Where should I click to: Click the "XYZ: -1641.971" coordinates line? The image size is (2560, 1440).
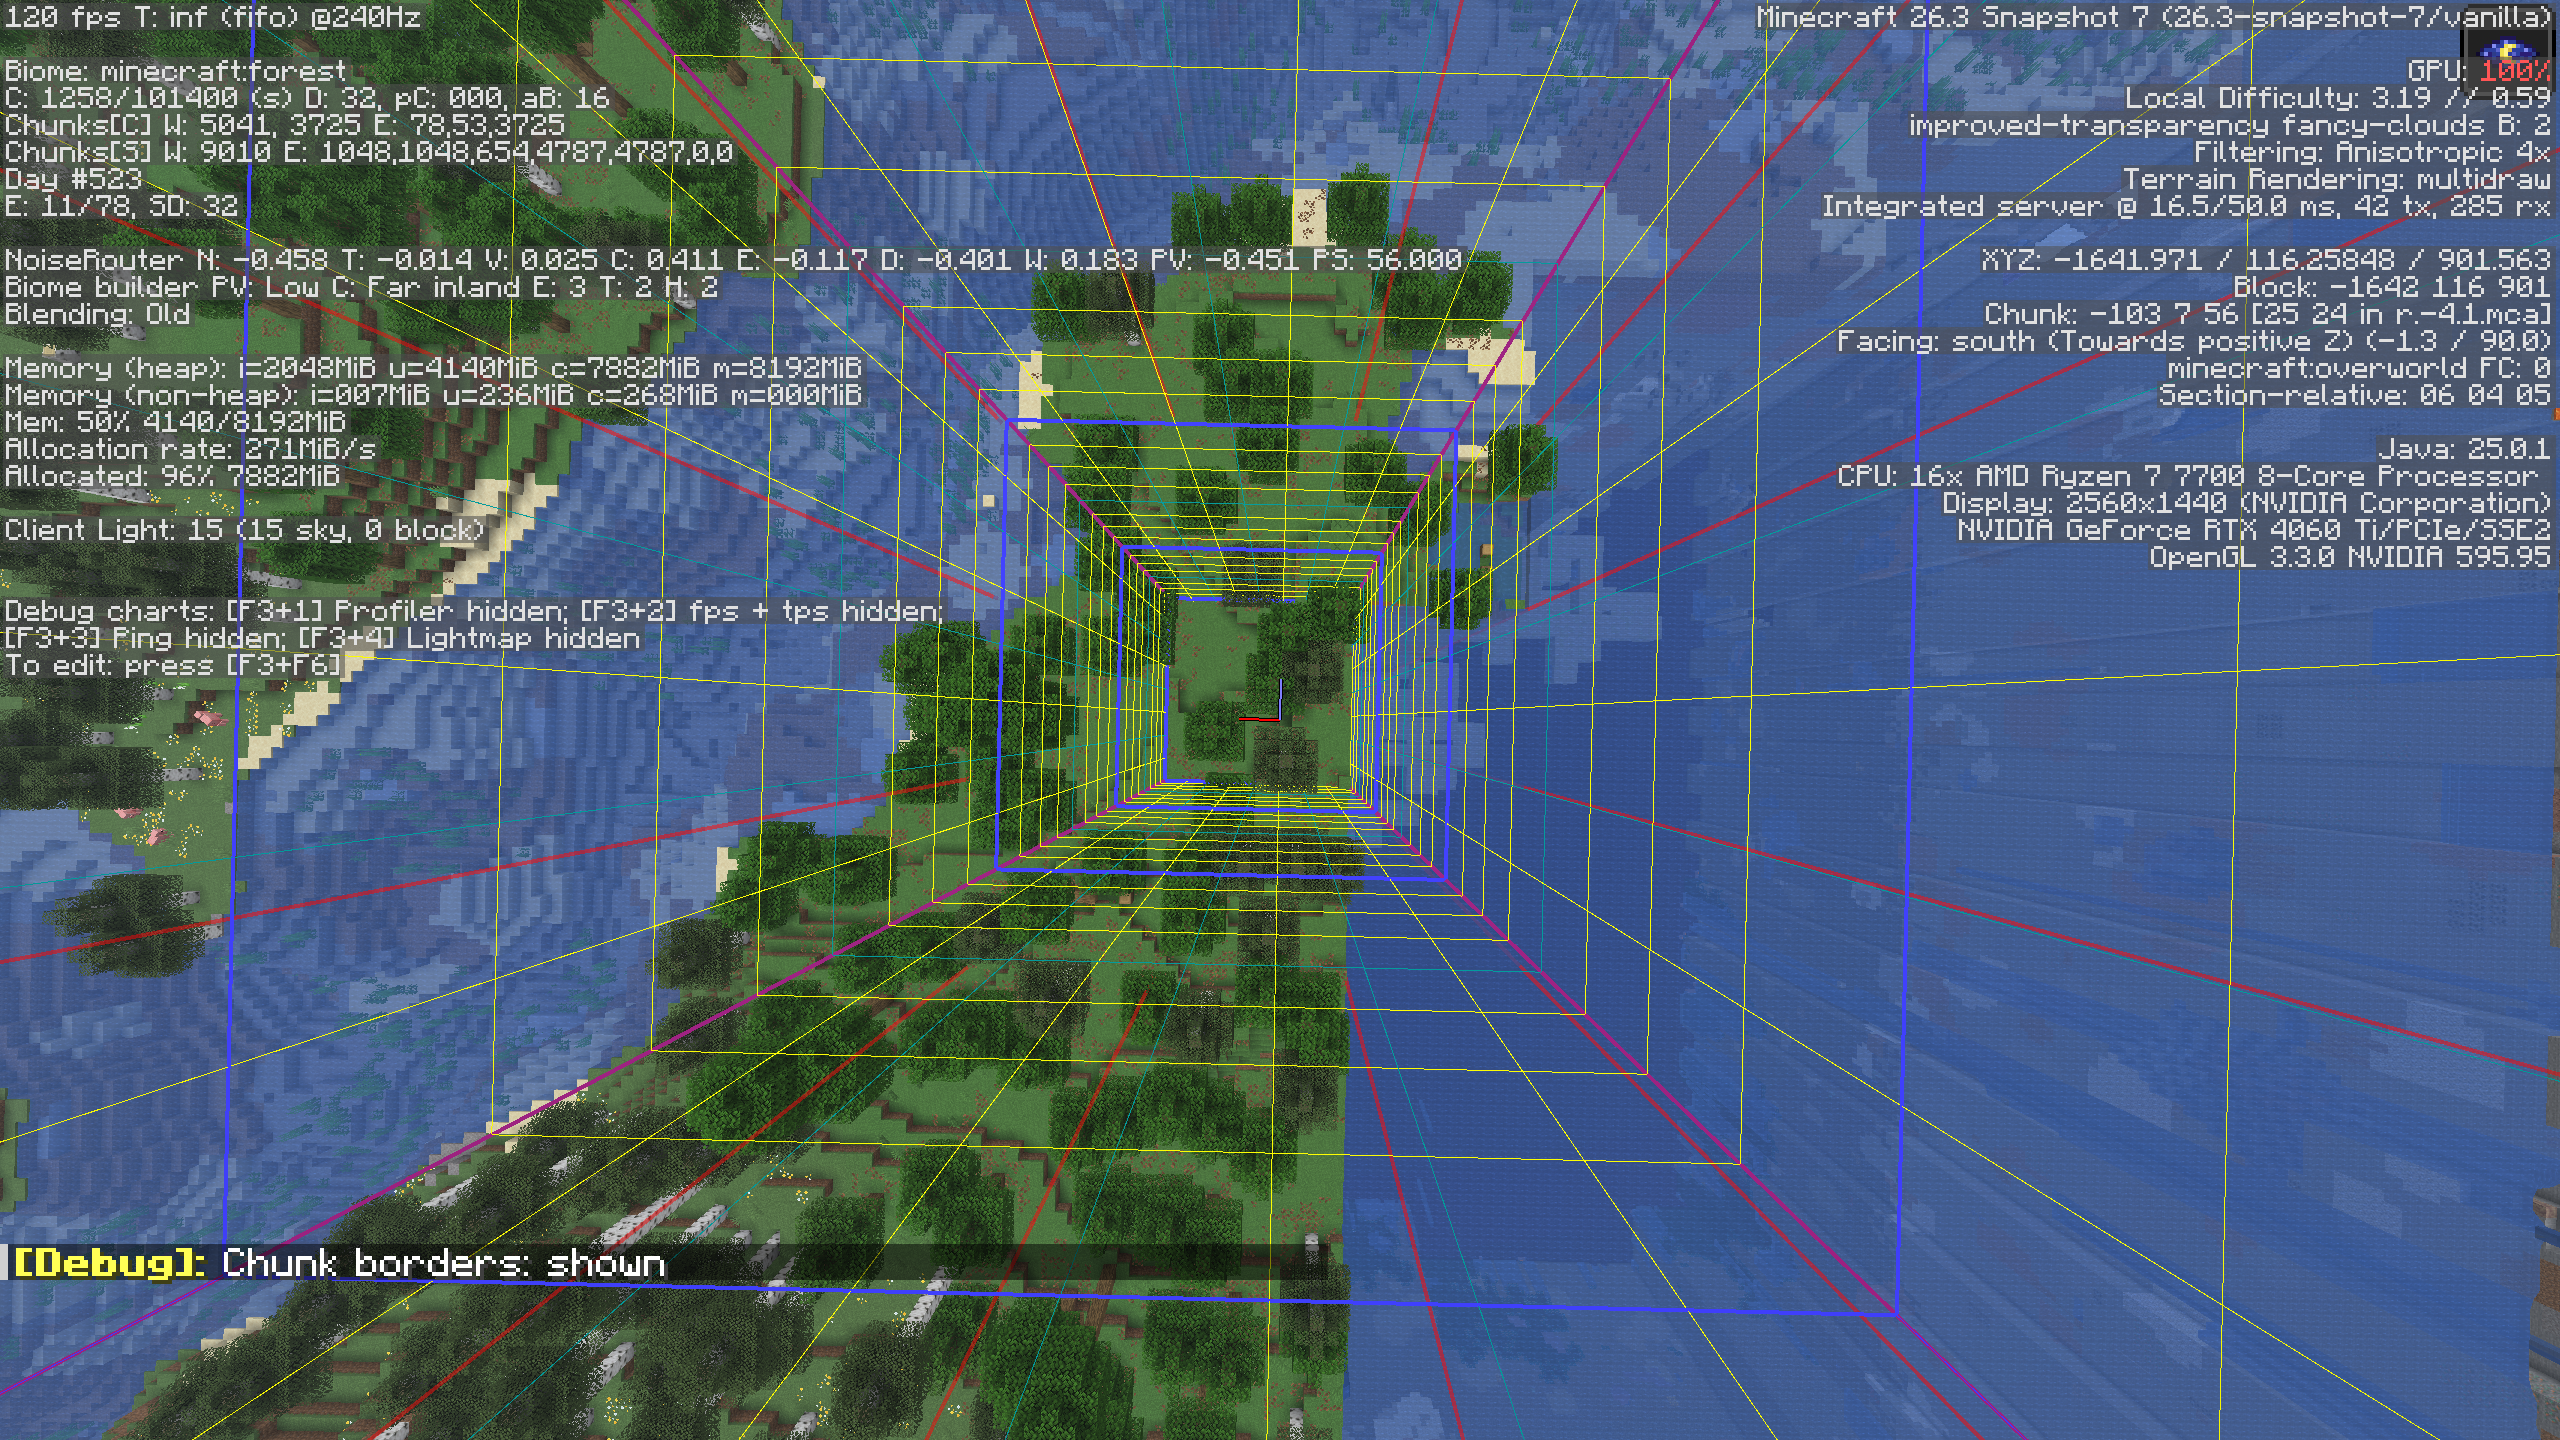pos(2267,260)
